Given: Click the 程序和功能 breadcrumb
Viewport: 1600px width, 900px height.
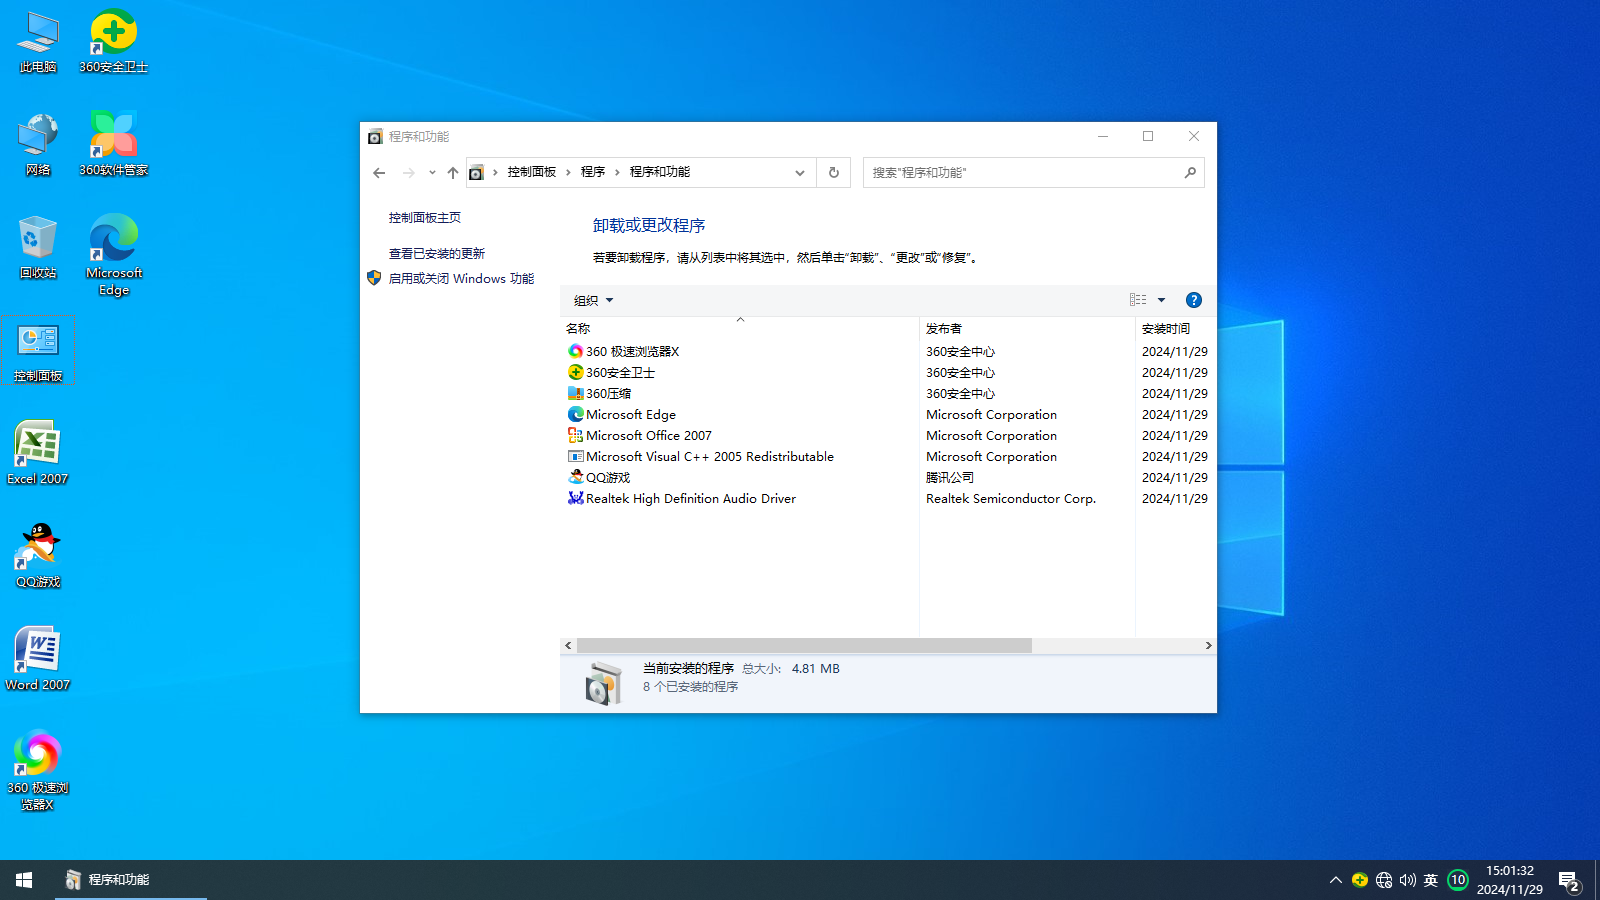Looking at the screenshot, I should point(660,172).
